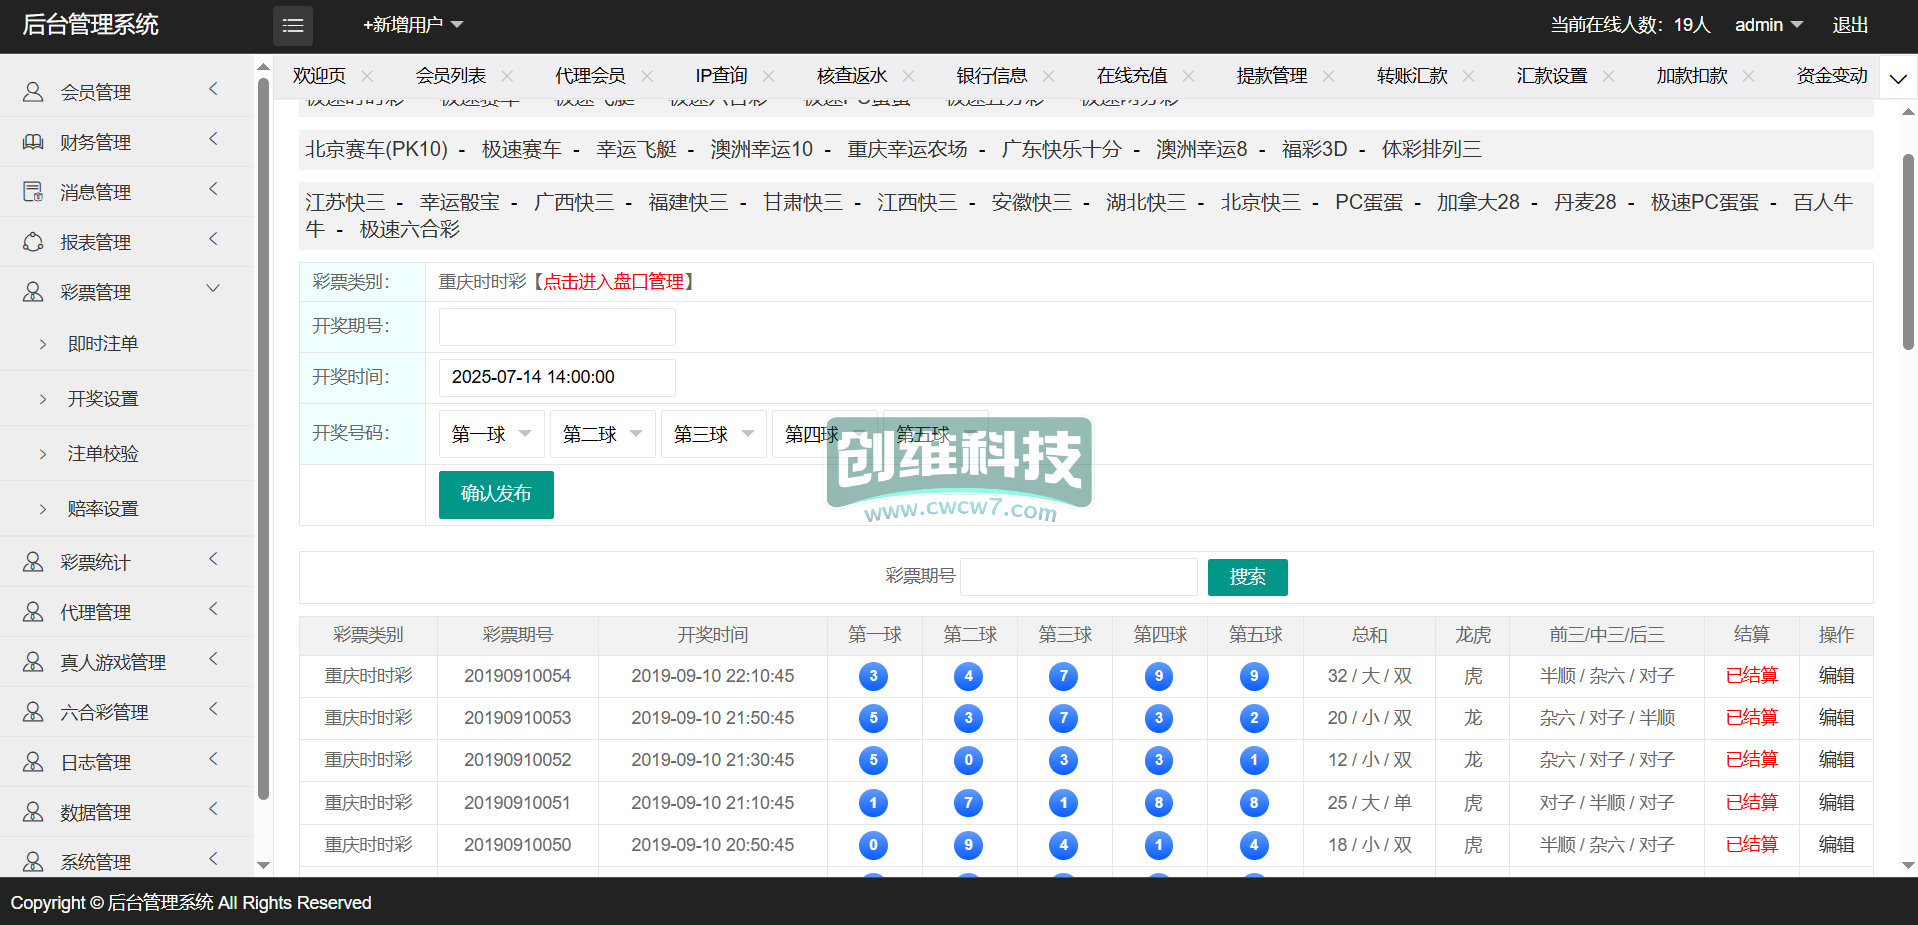Close the 欢迎页 tab

pos(367,76)
